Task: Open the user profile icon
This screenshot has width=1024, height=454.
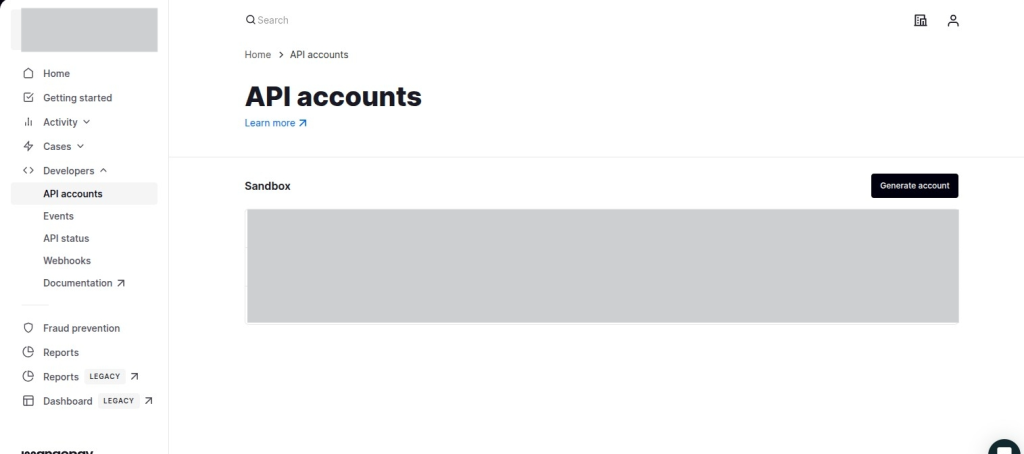Action: point(953,20)
